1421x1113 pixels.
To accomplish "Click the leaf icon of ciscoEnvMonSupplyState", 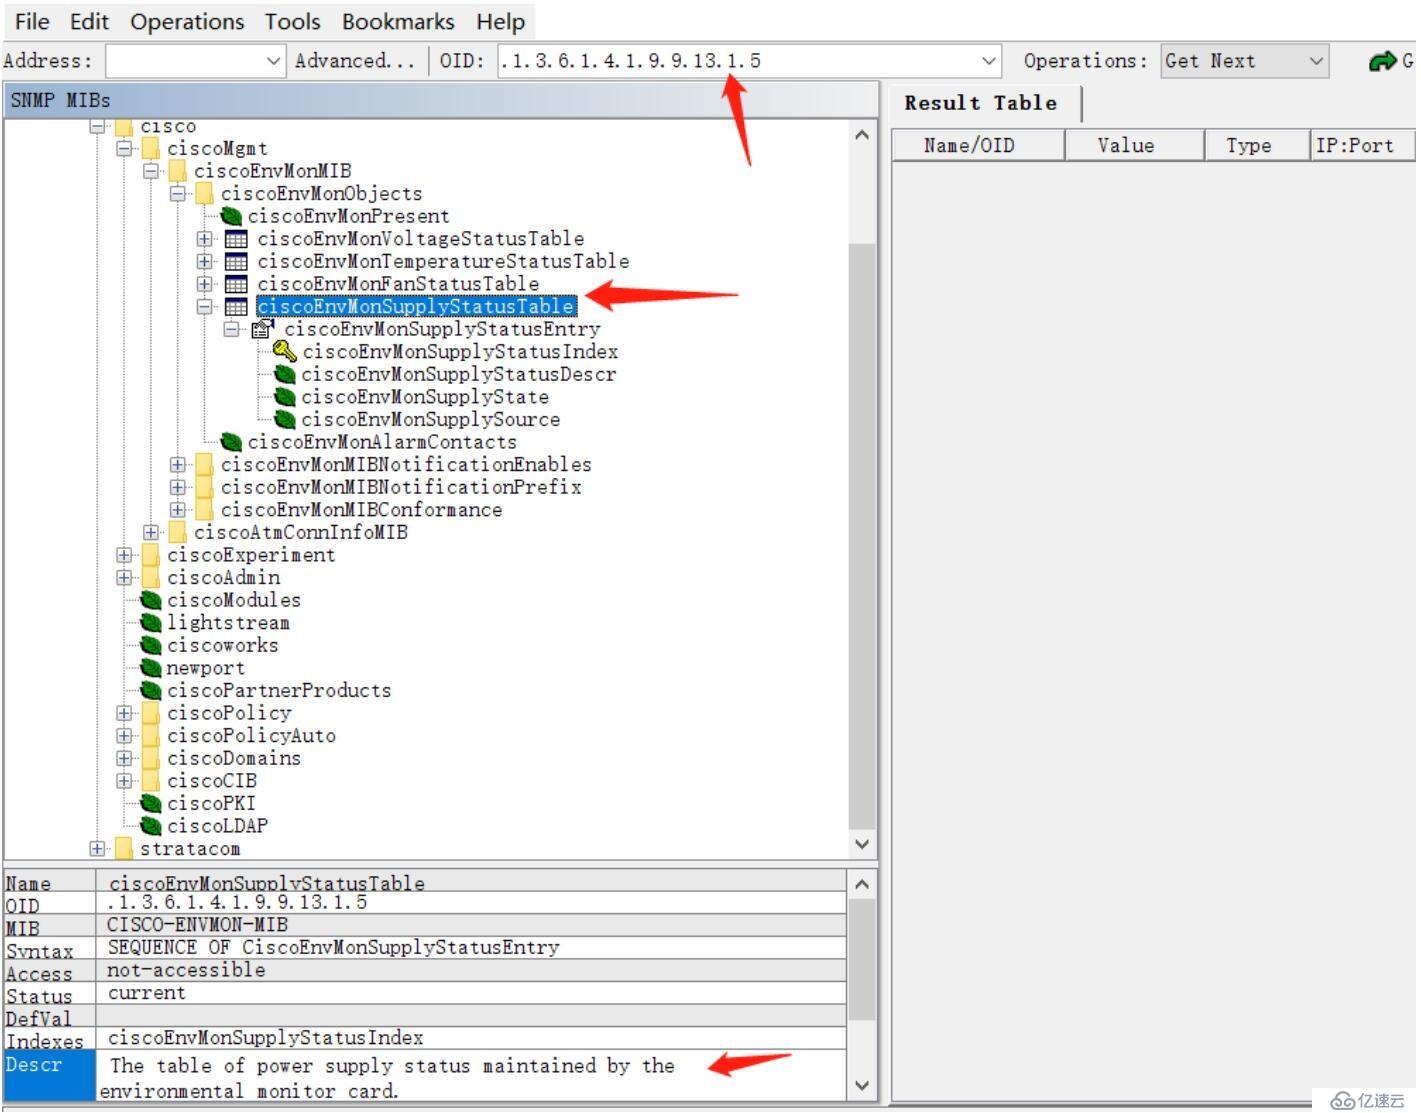I will pos(286,397).
